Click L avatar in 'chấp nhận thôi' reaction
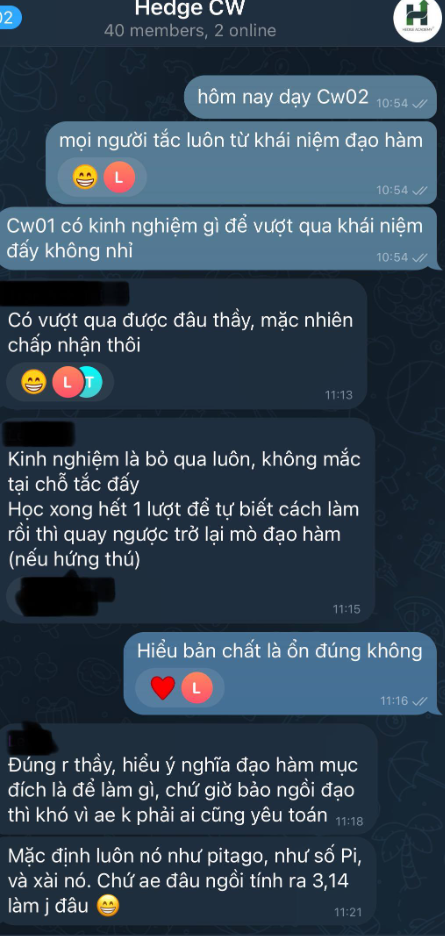This screenshot has width=445, height=936. click(67, 382)
